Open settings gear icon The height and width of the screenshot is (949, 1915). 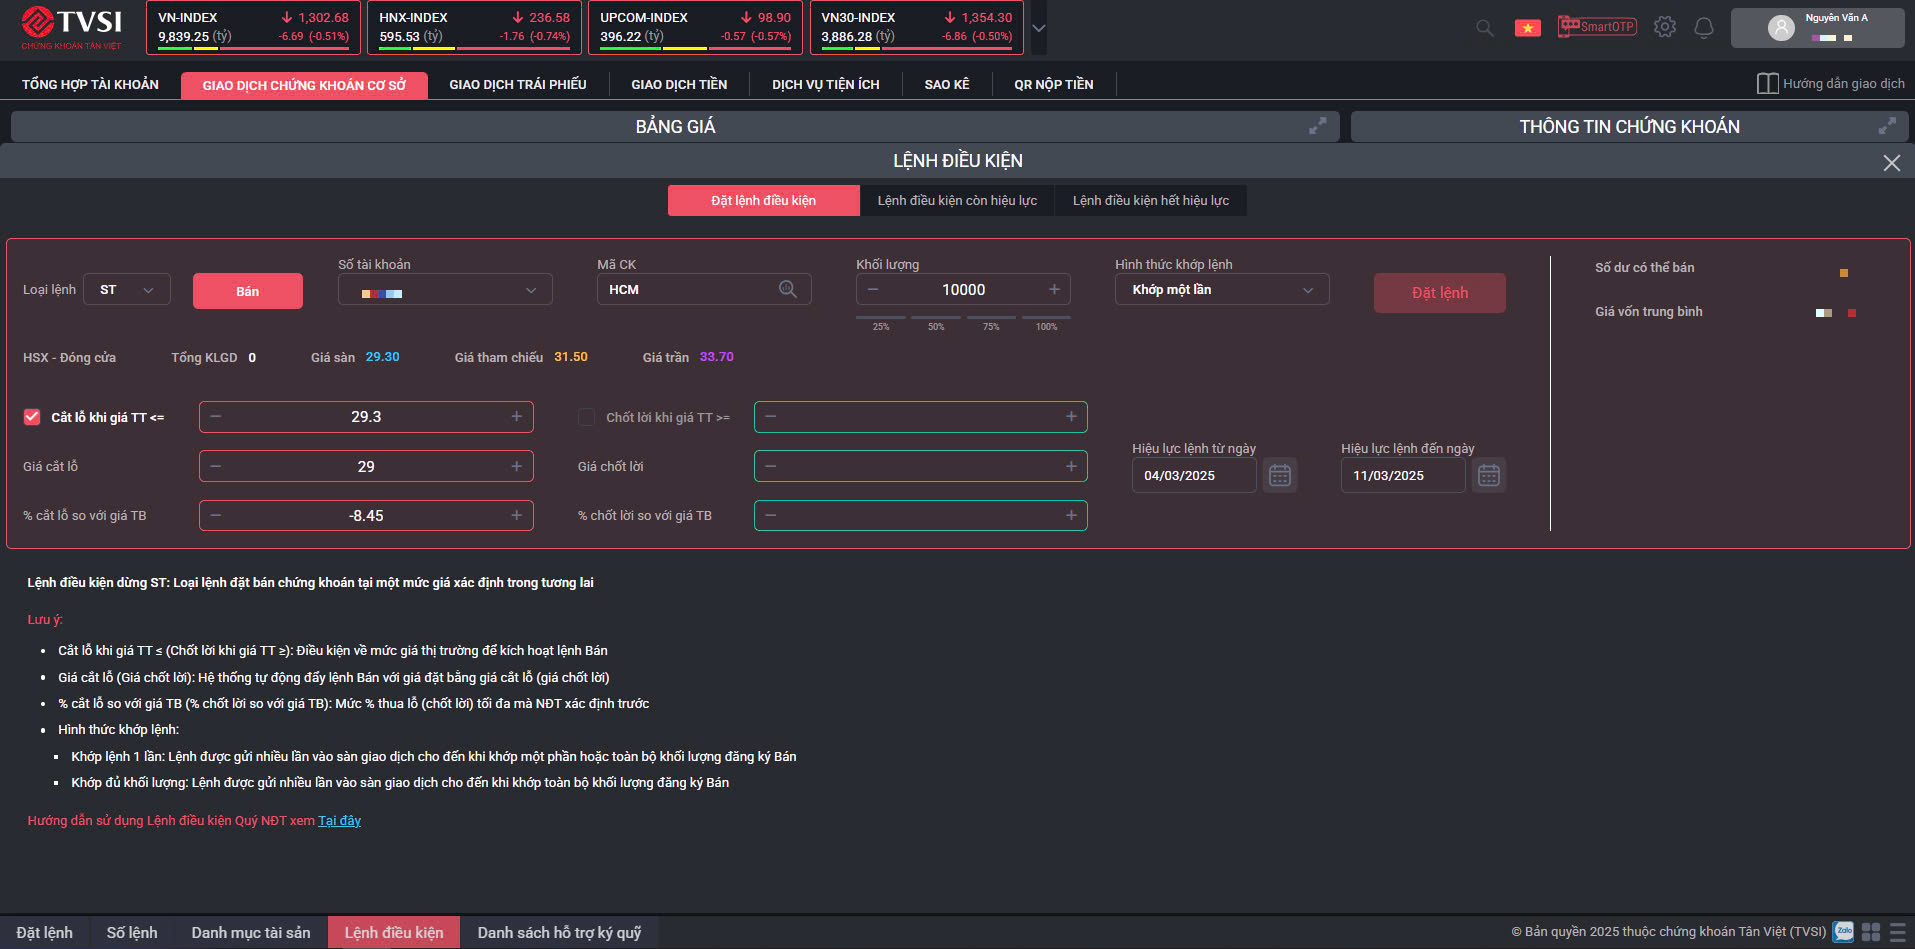coord(1664,27)
